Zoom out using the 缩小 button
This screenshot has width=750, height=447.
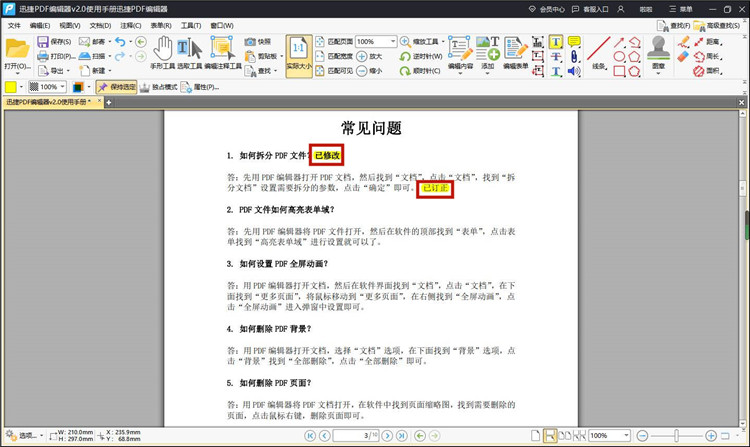pyautogui.click(x=369, y=71)
